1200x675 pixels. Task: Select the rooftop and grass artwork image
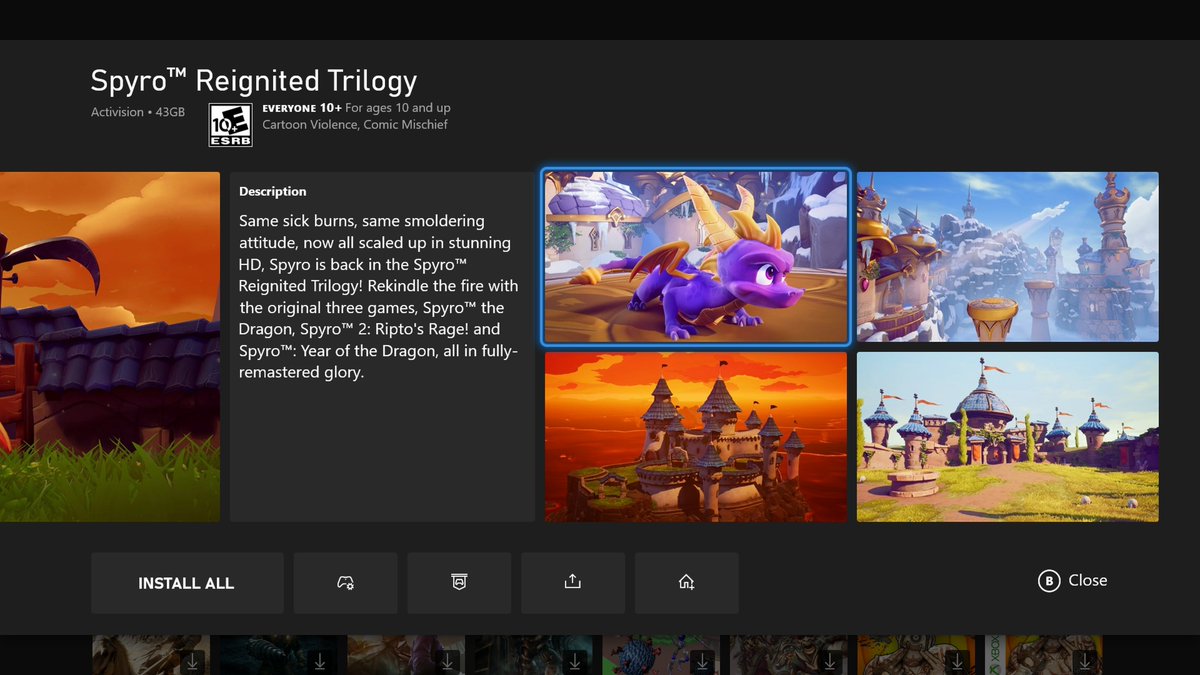click(x=110, y=347)
